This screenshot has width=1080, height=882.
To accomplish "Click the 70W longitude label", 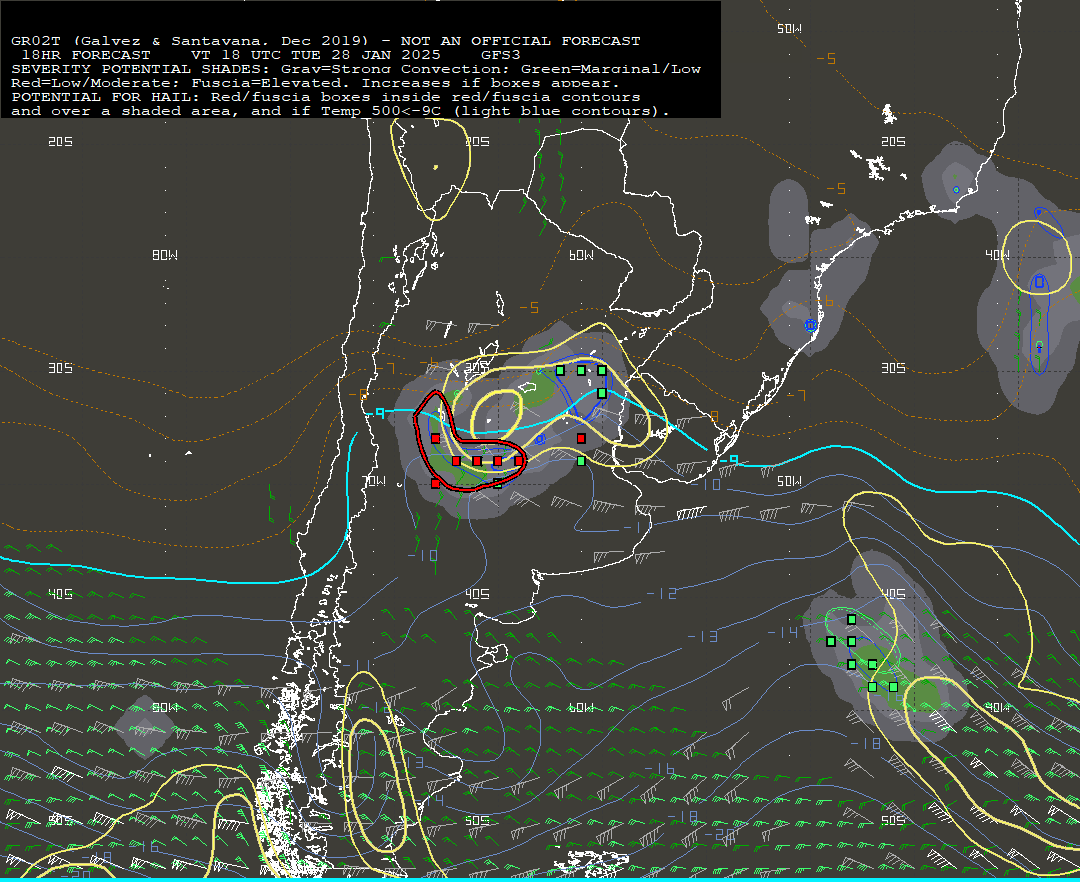I will coord(374,481).
